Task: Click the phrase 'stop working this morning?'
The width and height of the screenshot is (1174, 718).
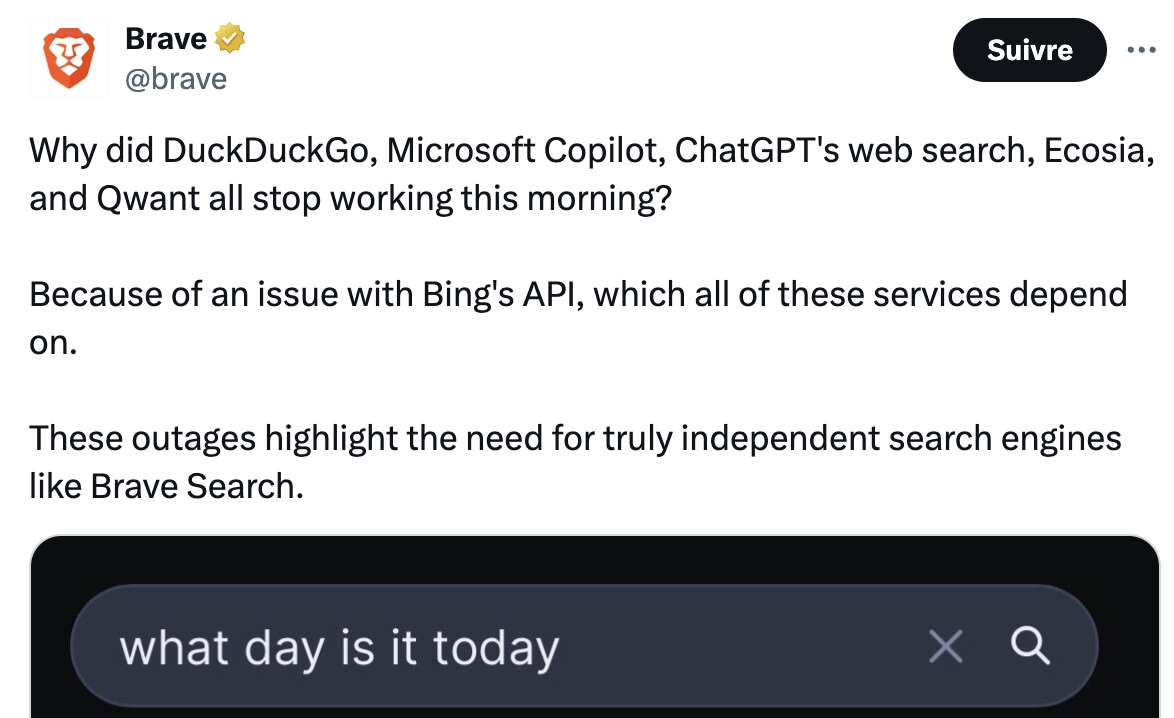Action: [462, 199]
